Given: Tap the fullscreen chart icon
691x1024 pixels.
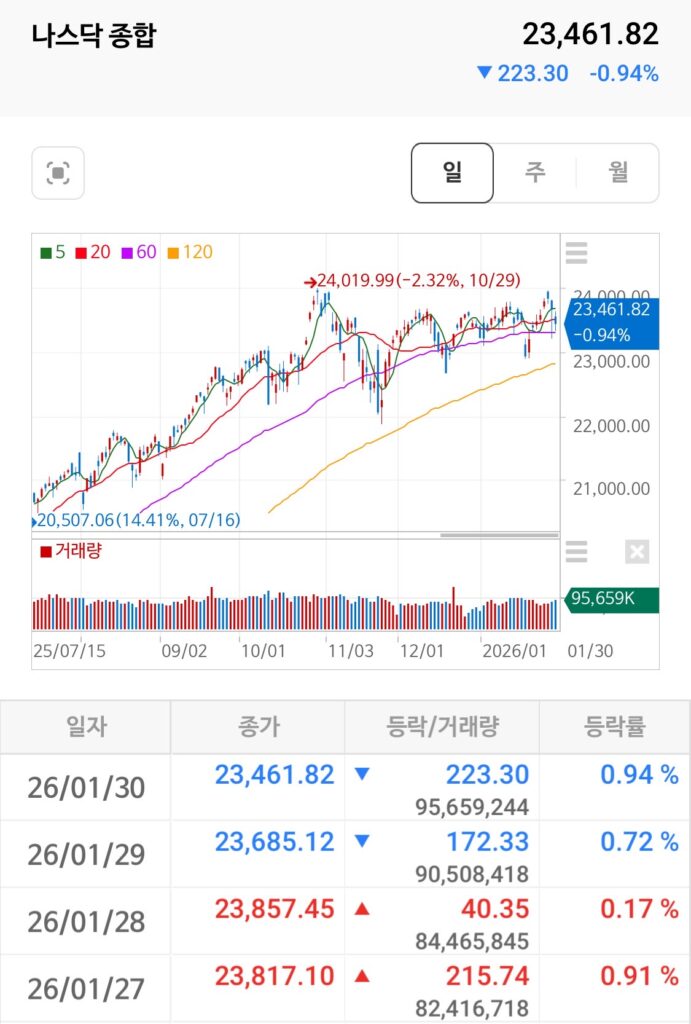Looking at the screenshot, I should point(58,174).
